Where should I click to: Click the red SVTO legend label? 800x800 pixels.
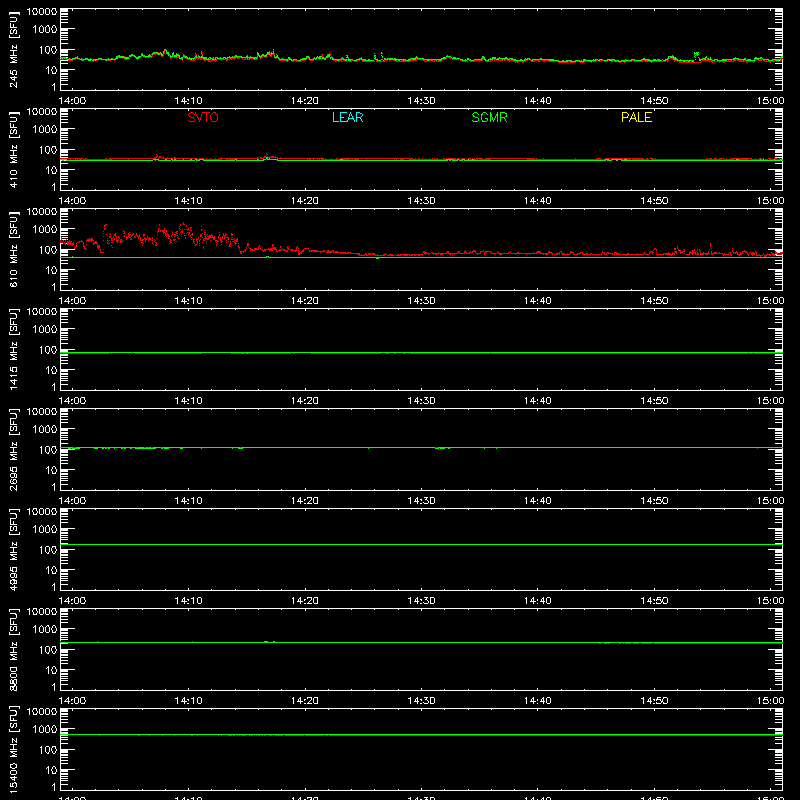[x=203, y=117]
